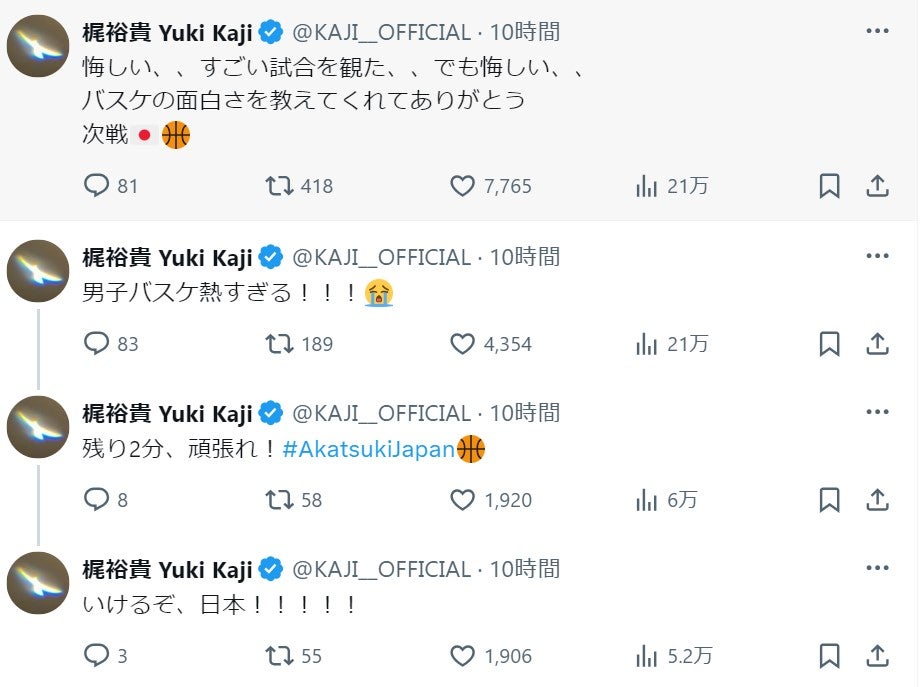The width and height of the screenshot is (921, 687).
Task: Bookmark the "残り2分、頑張れ" tweet
Action: (830, 499)
